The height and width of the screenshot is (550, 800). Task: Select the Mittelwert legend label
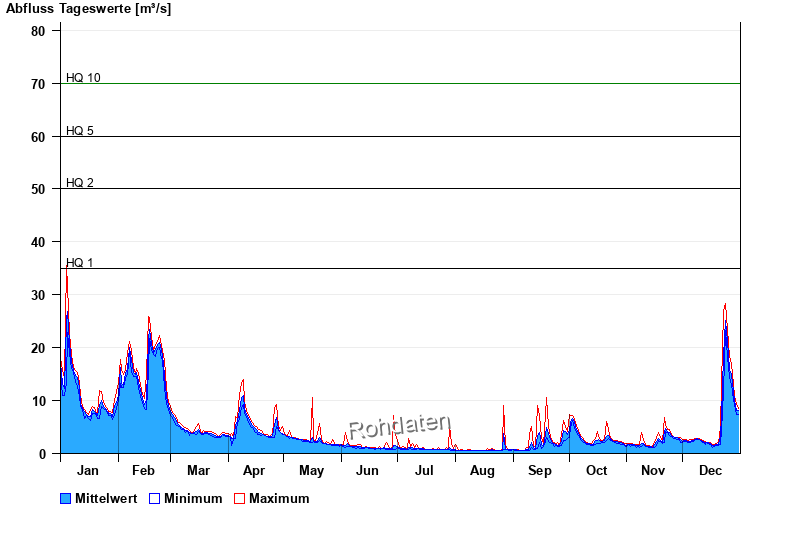point(106,498)
